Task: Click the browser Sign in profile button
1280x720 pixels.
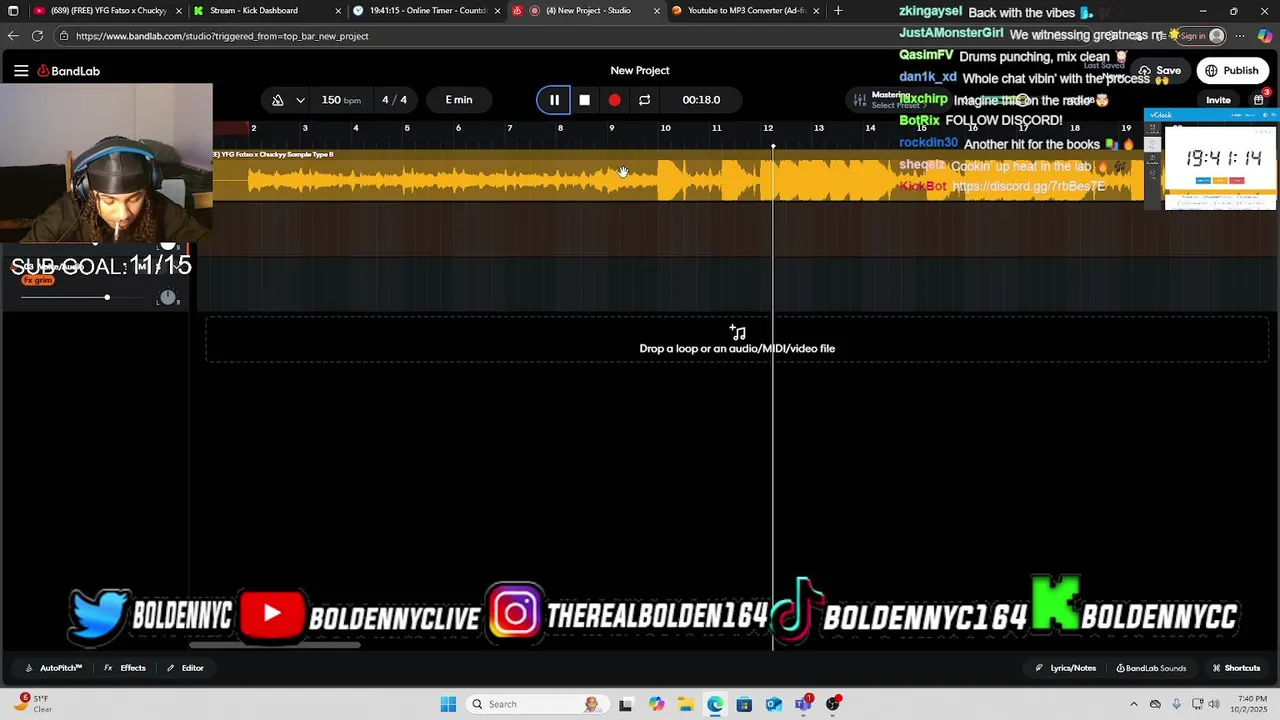Action: coord(1202,36)
